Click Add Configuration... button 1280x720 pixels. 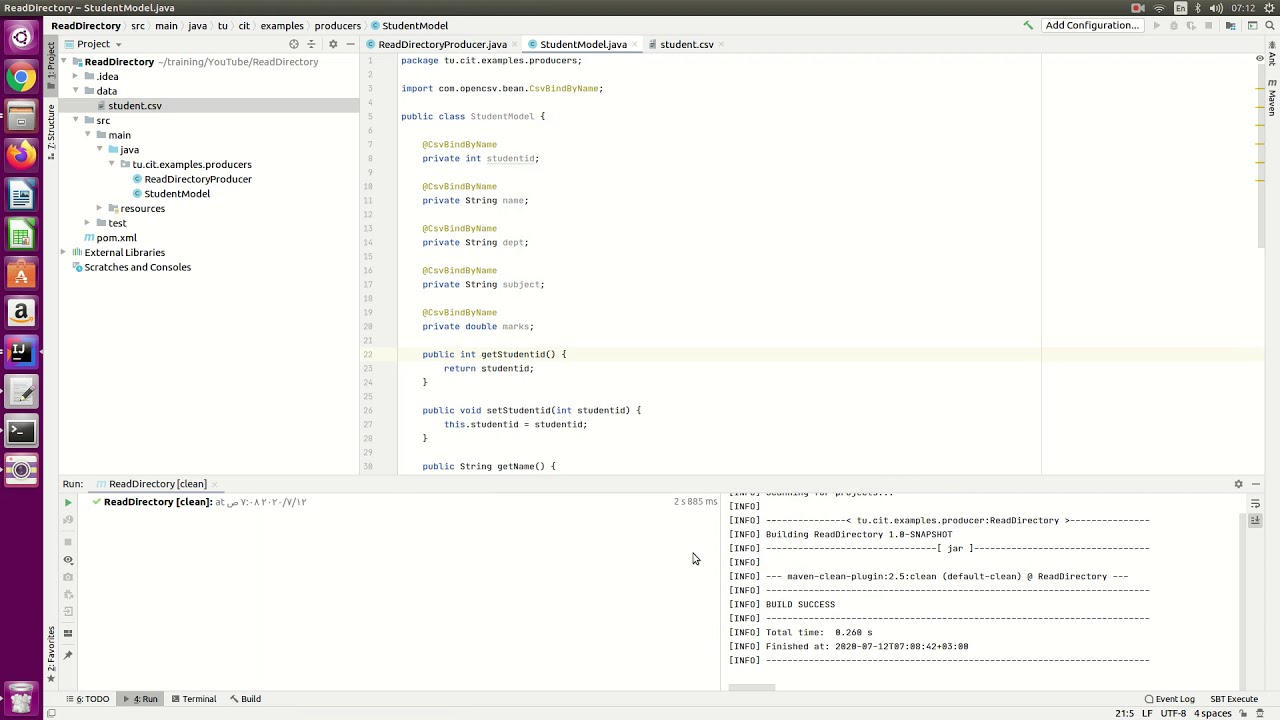point(1092,25)
